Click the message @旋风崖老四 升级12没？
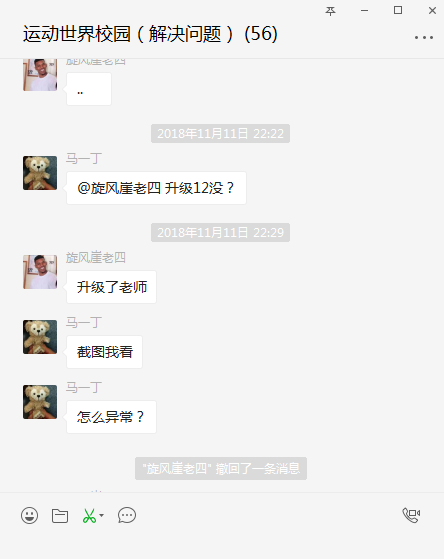Viewport: 444px width, 559px height. point(156,188)
